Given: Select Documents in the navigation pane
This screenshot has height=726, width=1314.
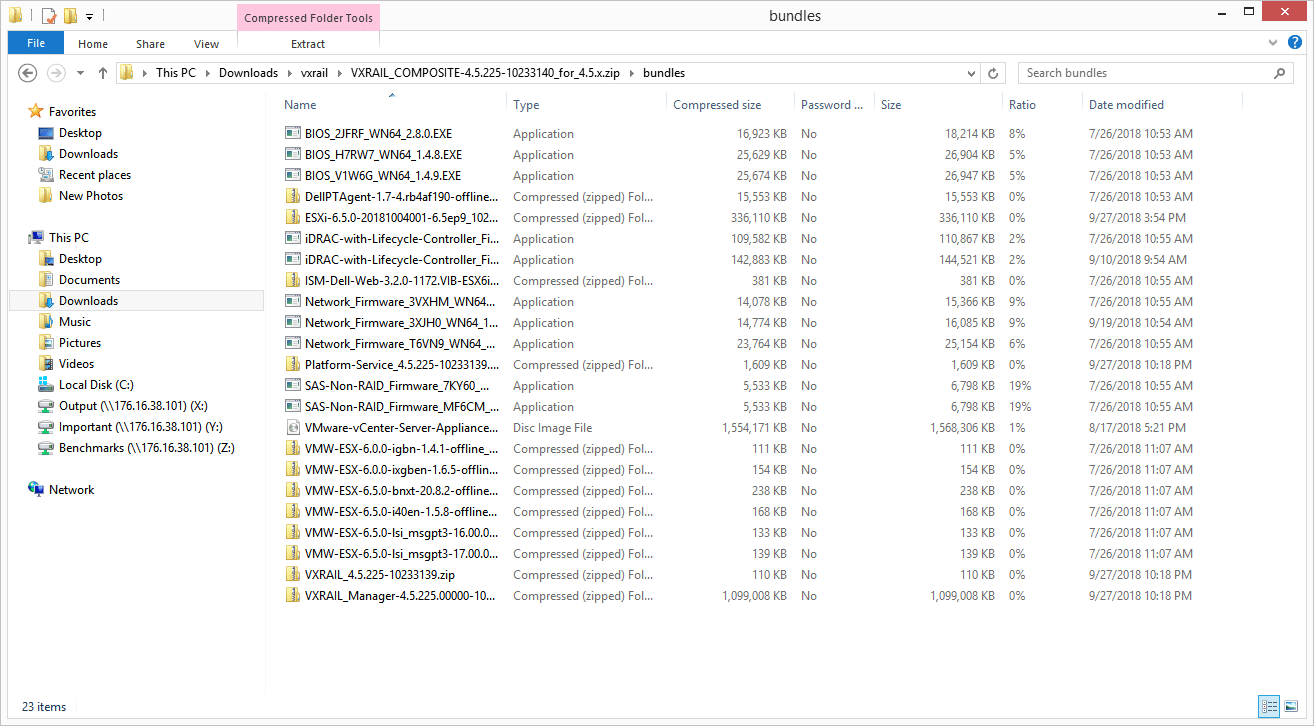Looking at the screenshot, I should coord(89,280).
